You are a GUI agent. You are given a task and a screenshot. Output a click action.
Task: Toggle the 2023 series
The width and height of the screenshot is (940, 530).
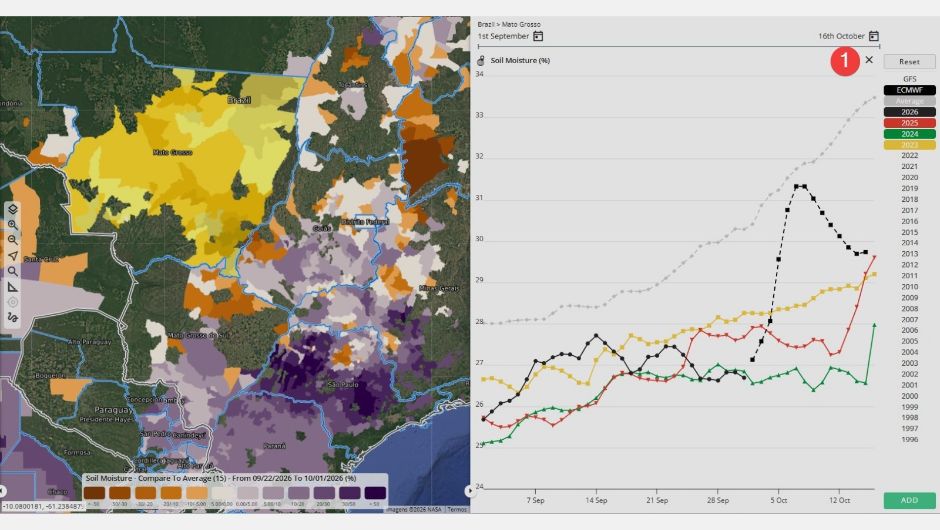coord(909,144)
